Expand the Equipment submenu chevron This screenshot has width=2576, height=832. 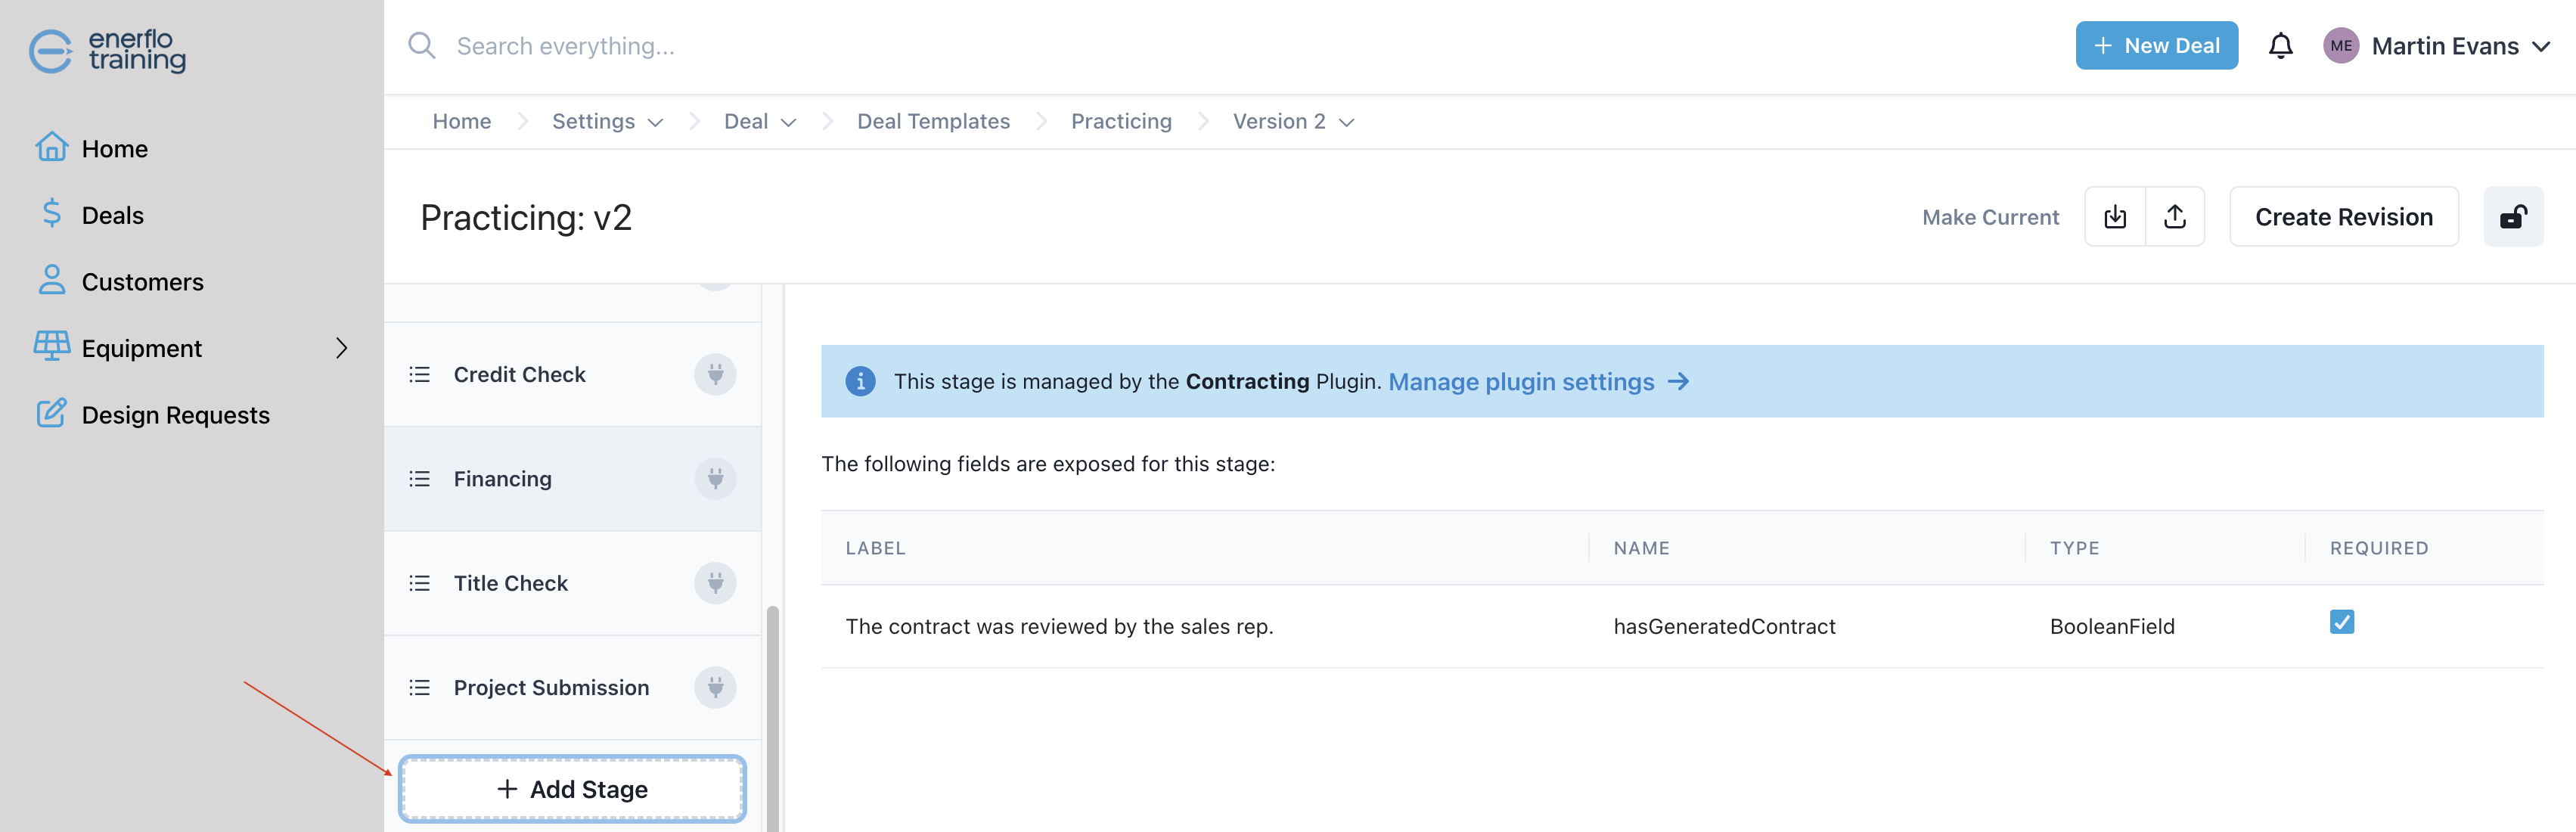tap(342, 347)
